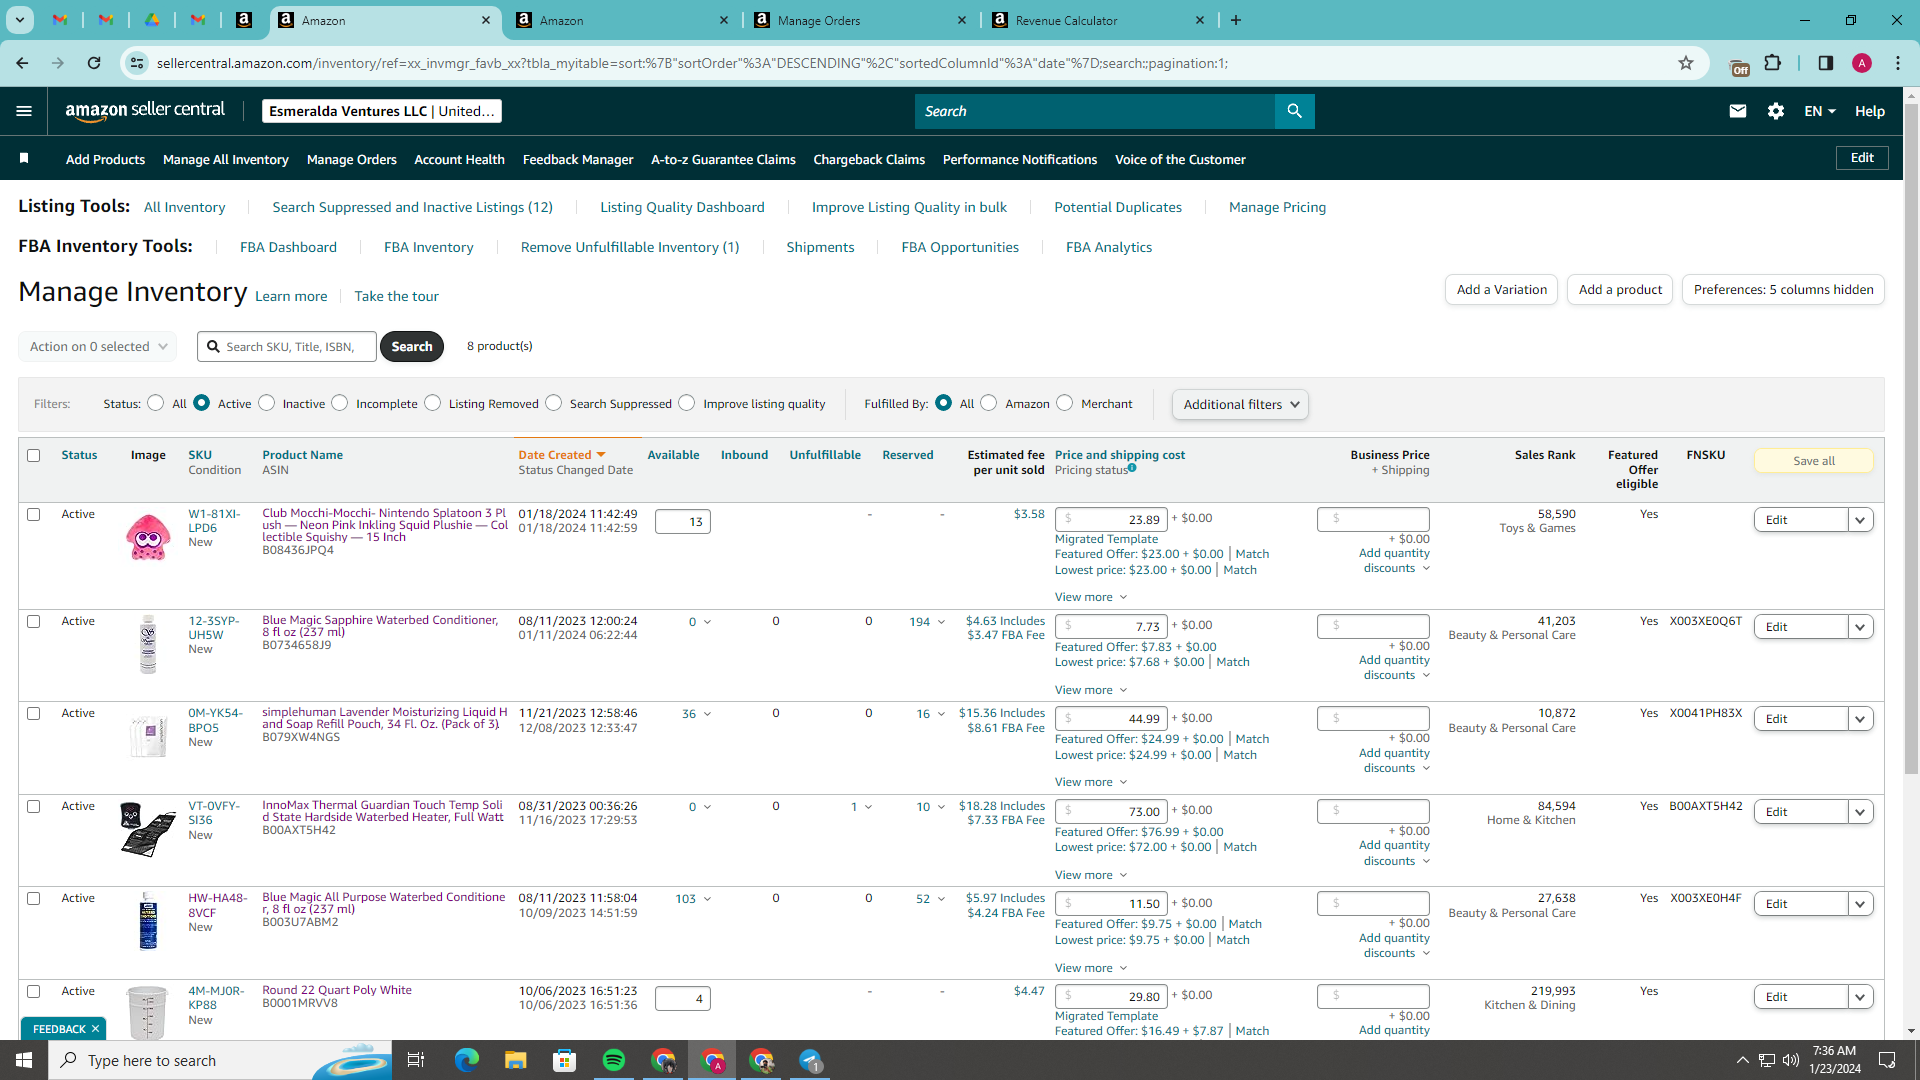Switch to the Revenue Calculator browser tab
This screenshot has width=1920, height=1080.
coord(1097,20)
